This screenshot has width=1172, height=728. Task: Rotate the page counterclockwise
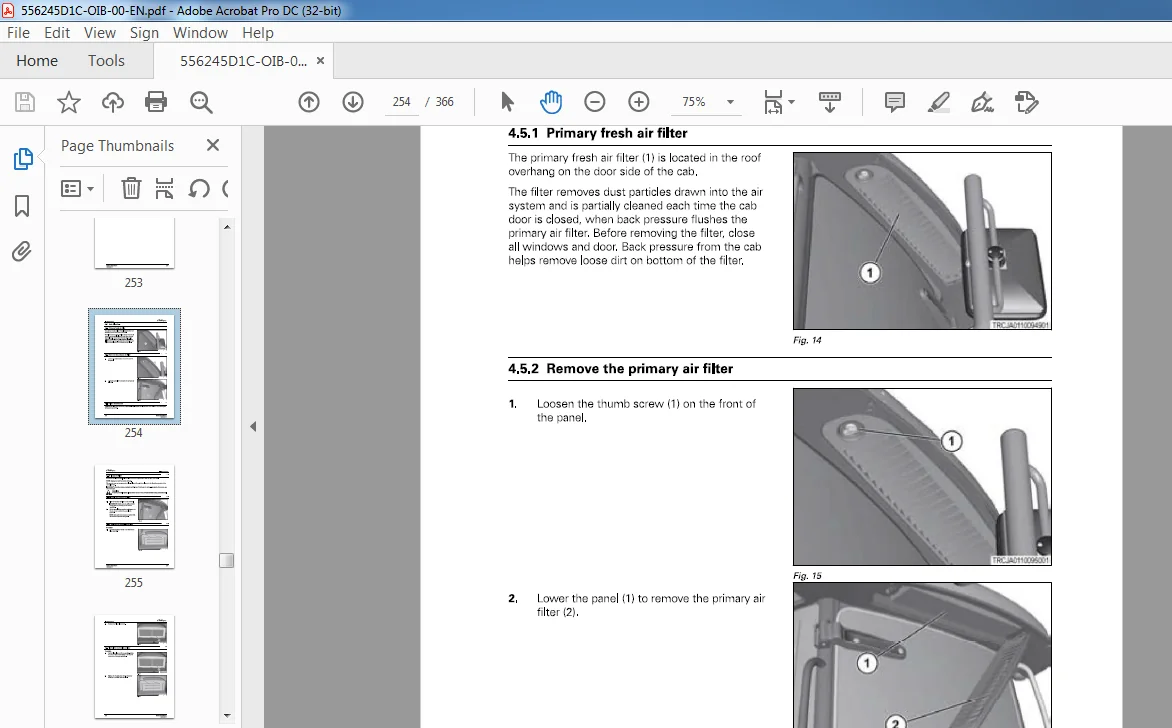coord(199,188)
